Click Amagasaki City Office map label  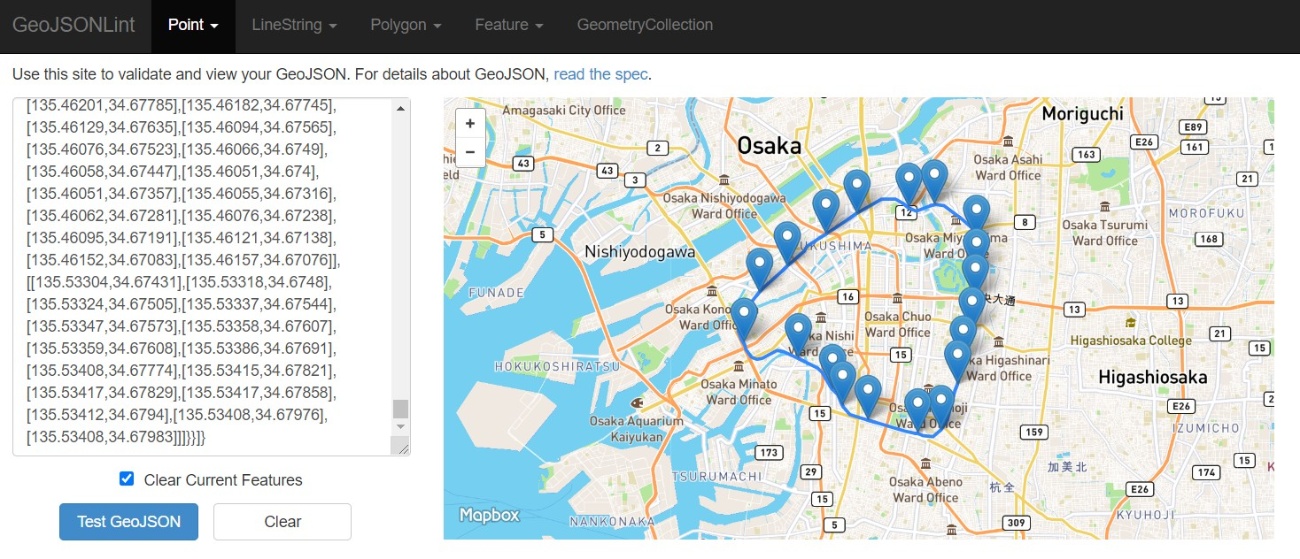(563, 110)
